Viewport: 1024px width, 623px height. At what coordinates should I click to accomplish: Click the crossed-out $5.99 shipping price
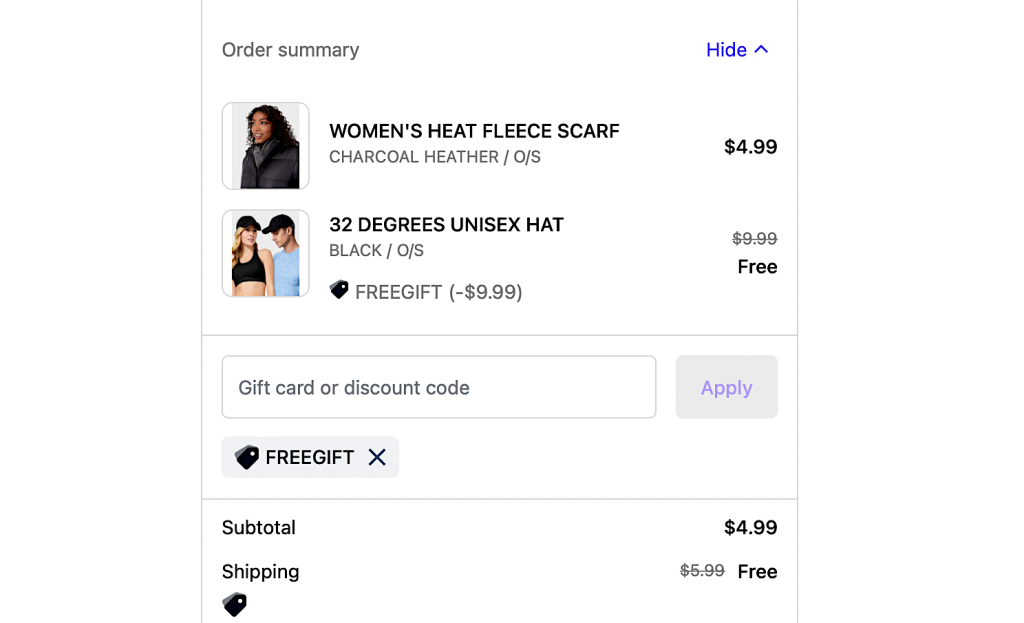pos(702,571)
